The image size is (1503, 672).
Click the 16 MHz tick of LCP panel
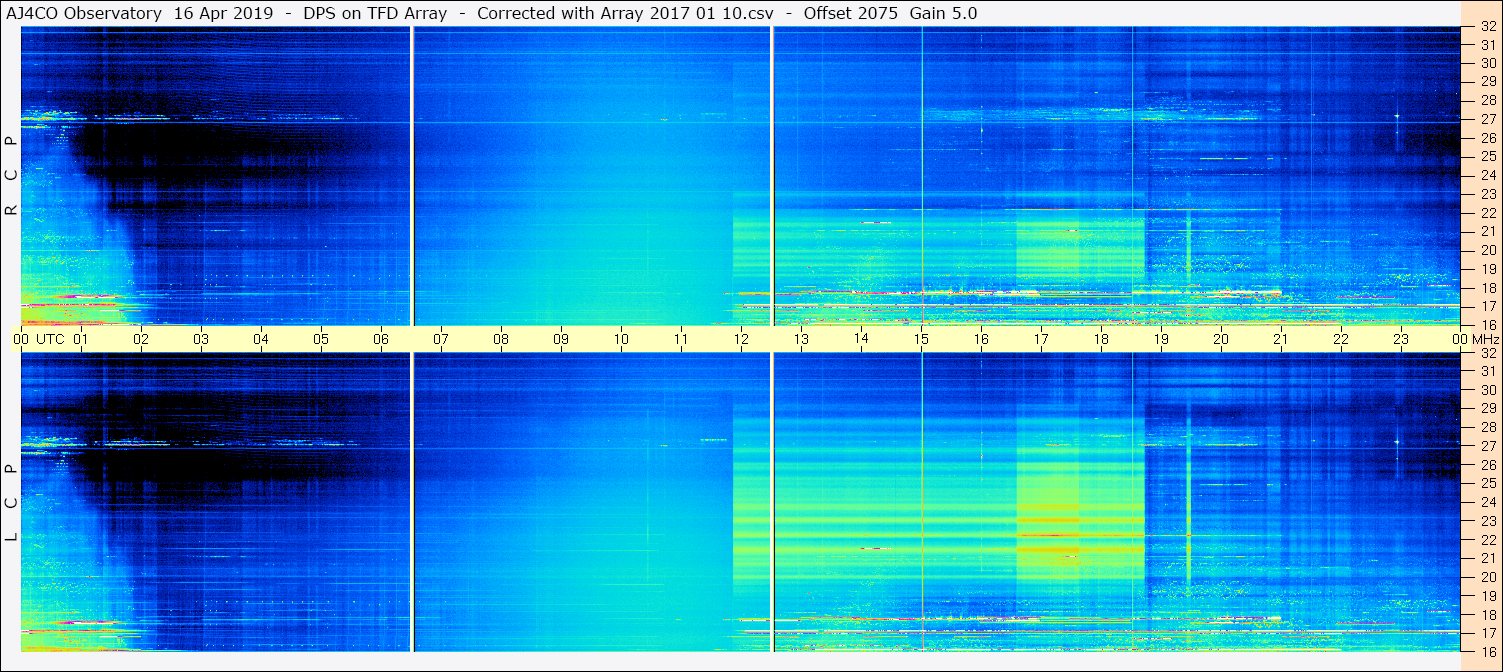[1488, 651]
